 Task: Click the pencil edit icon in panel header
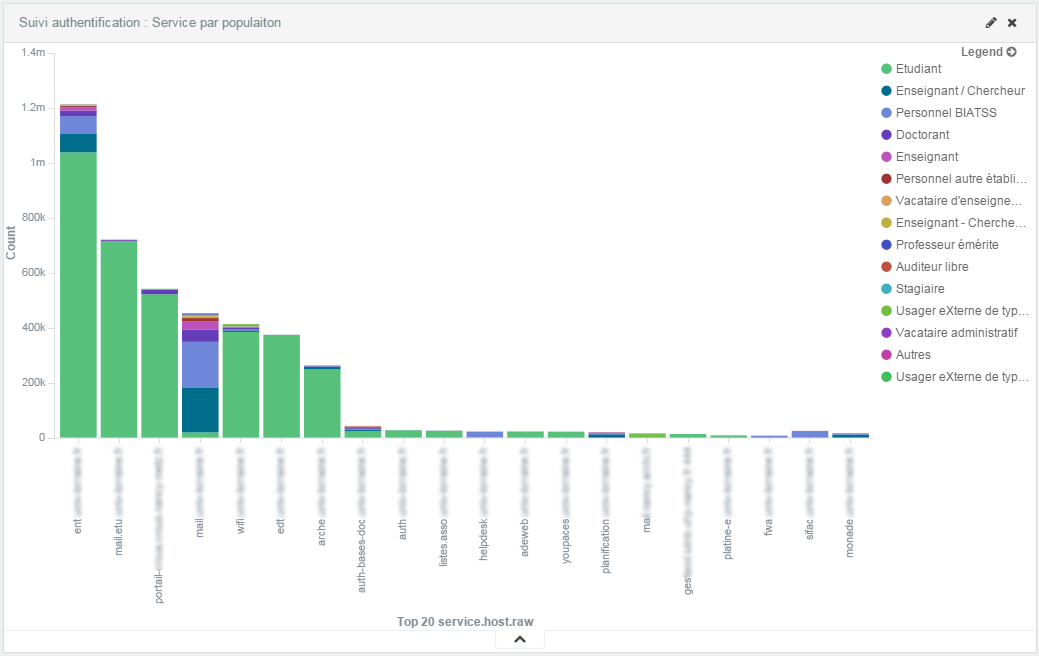(991, 22)
